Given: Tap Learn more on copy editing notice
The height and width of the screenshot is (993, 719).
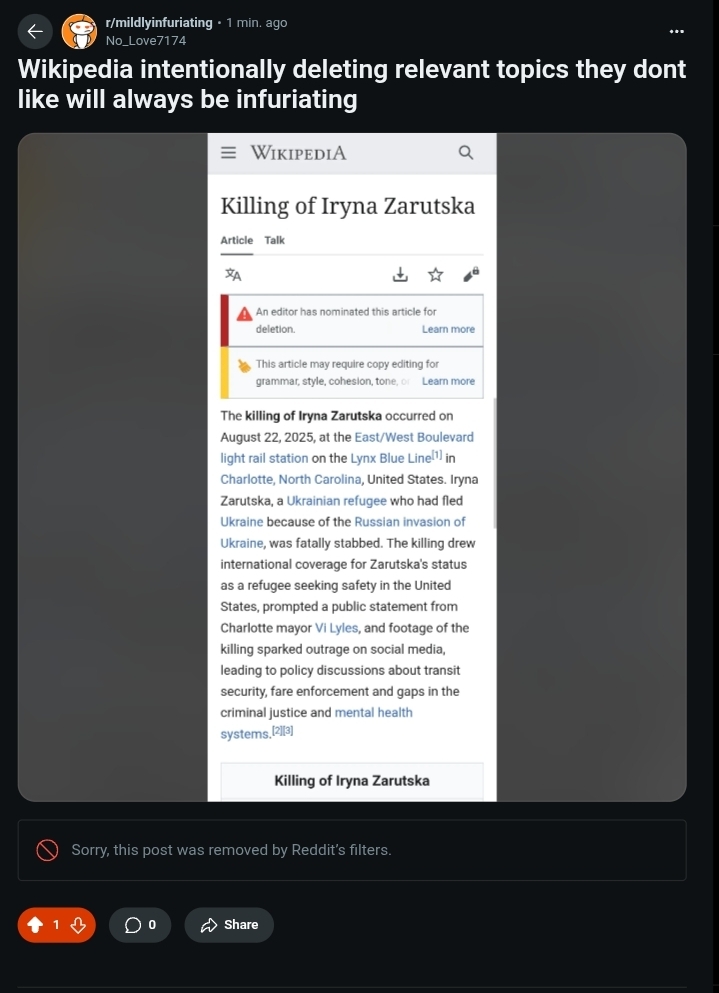Looking at the screenshot, I should (x=448, y=381).
